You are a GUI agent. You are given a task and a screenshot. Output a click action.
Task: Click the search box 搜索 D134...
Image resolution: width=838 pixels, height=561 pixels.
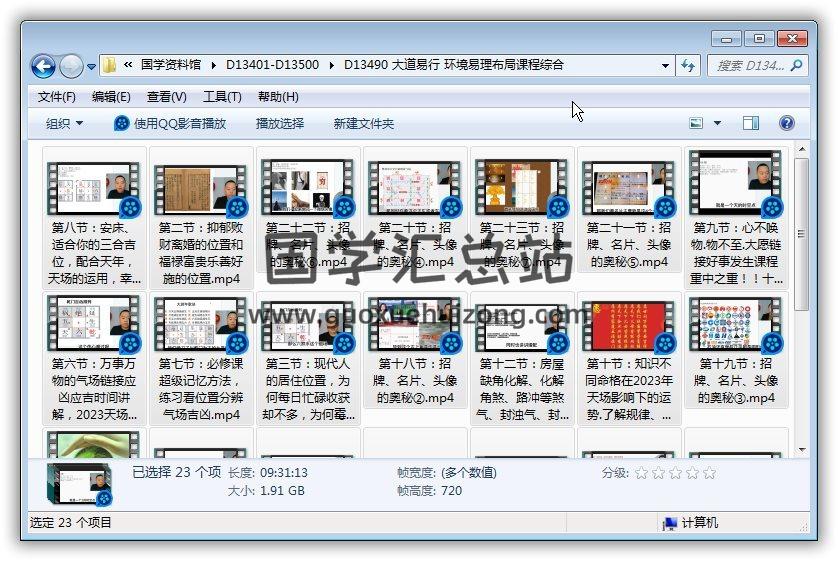tap(750, 66)
